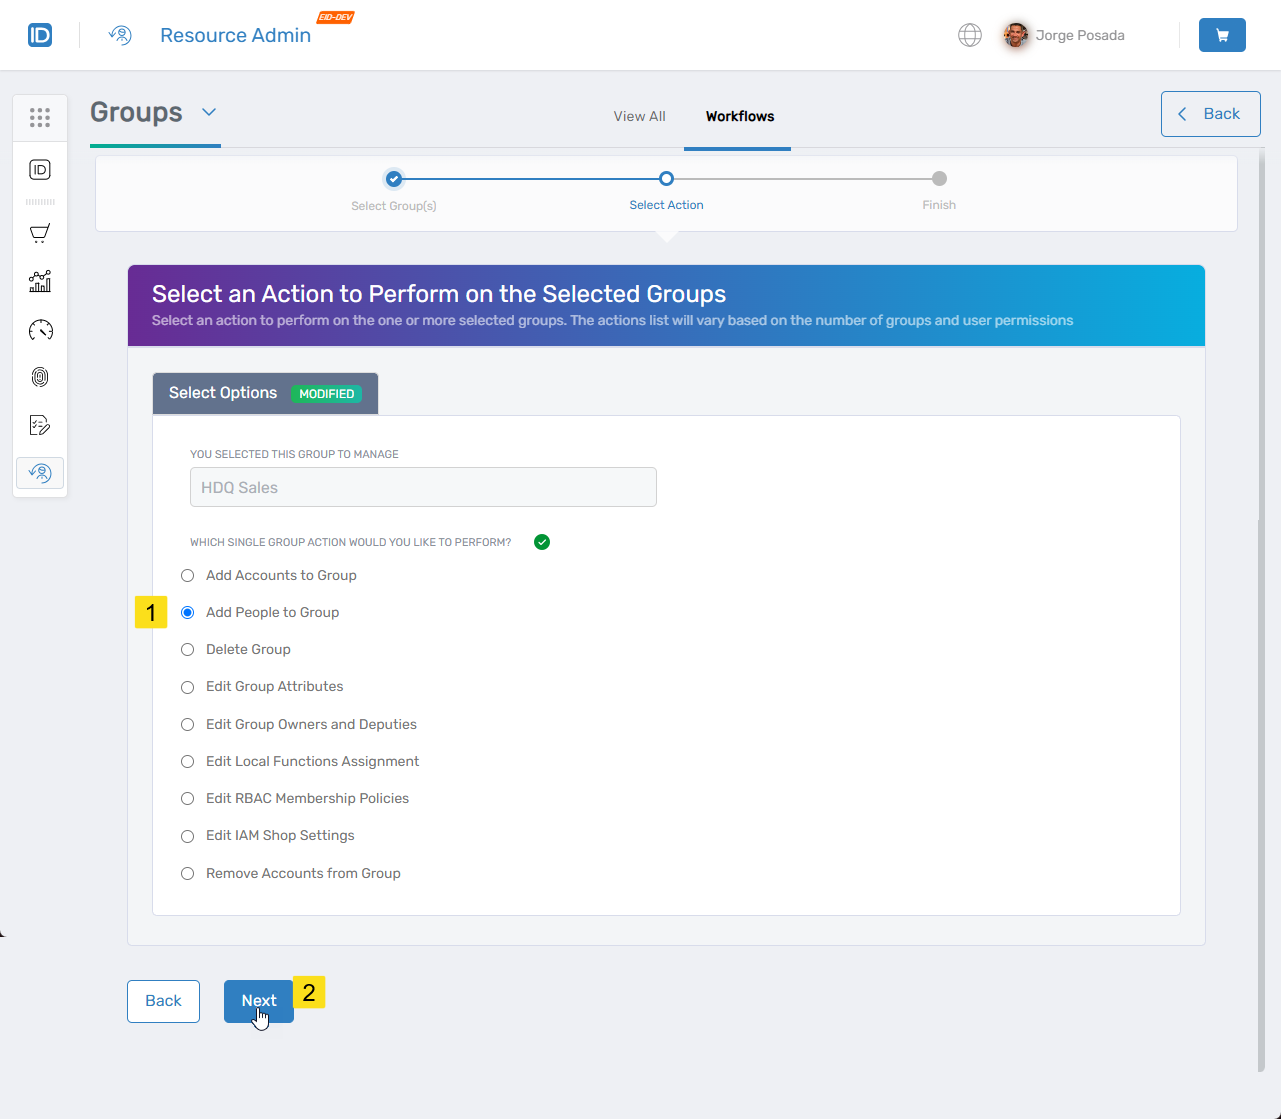Open the analytics chart sidebar icon

(x=40, y=281)
